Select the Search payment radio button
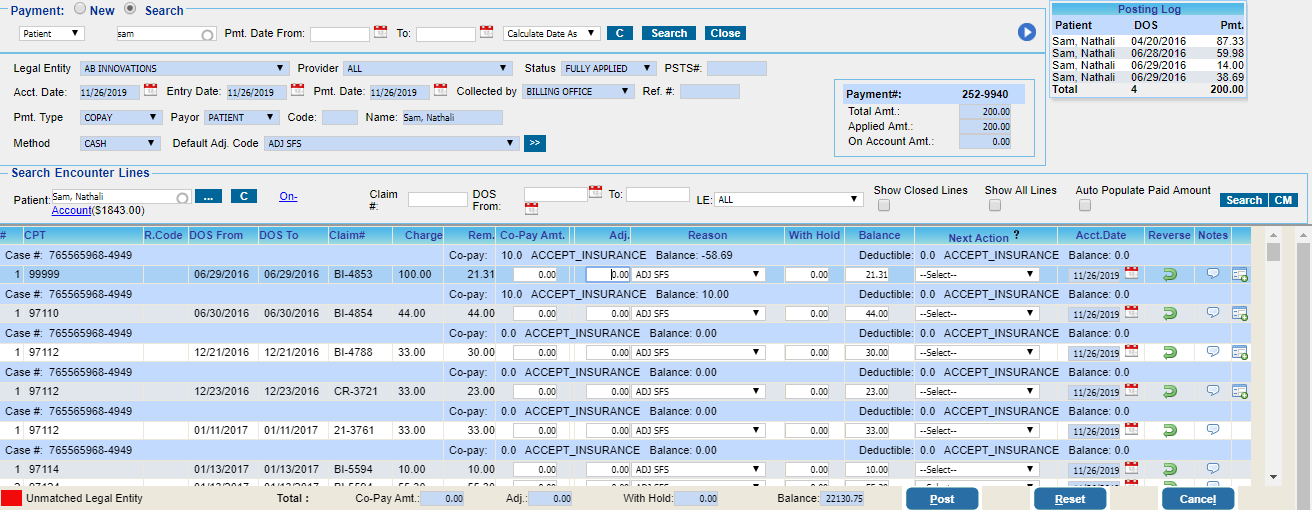Image resolution: width=1312 pixels, height=510 pixels. click(x=130, y=9)
